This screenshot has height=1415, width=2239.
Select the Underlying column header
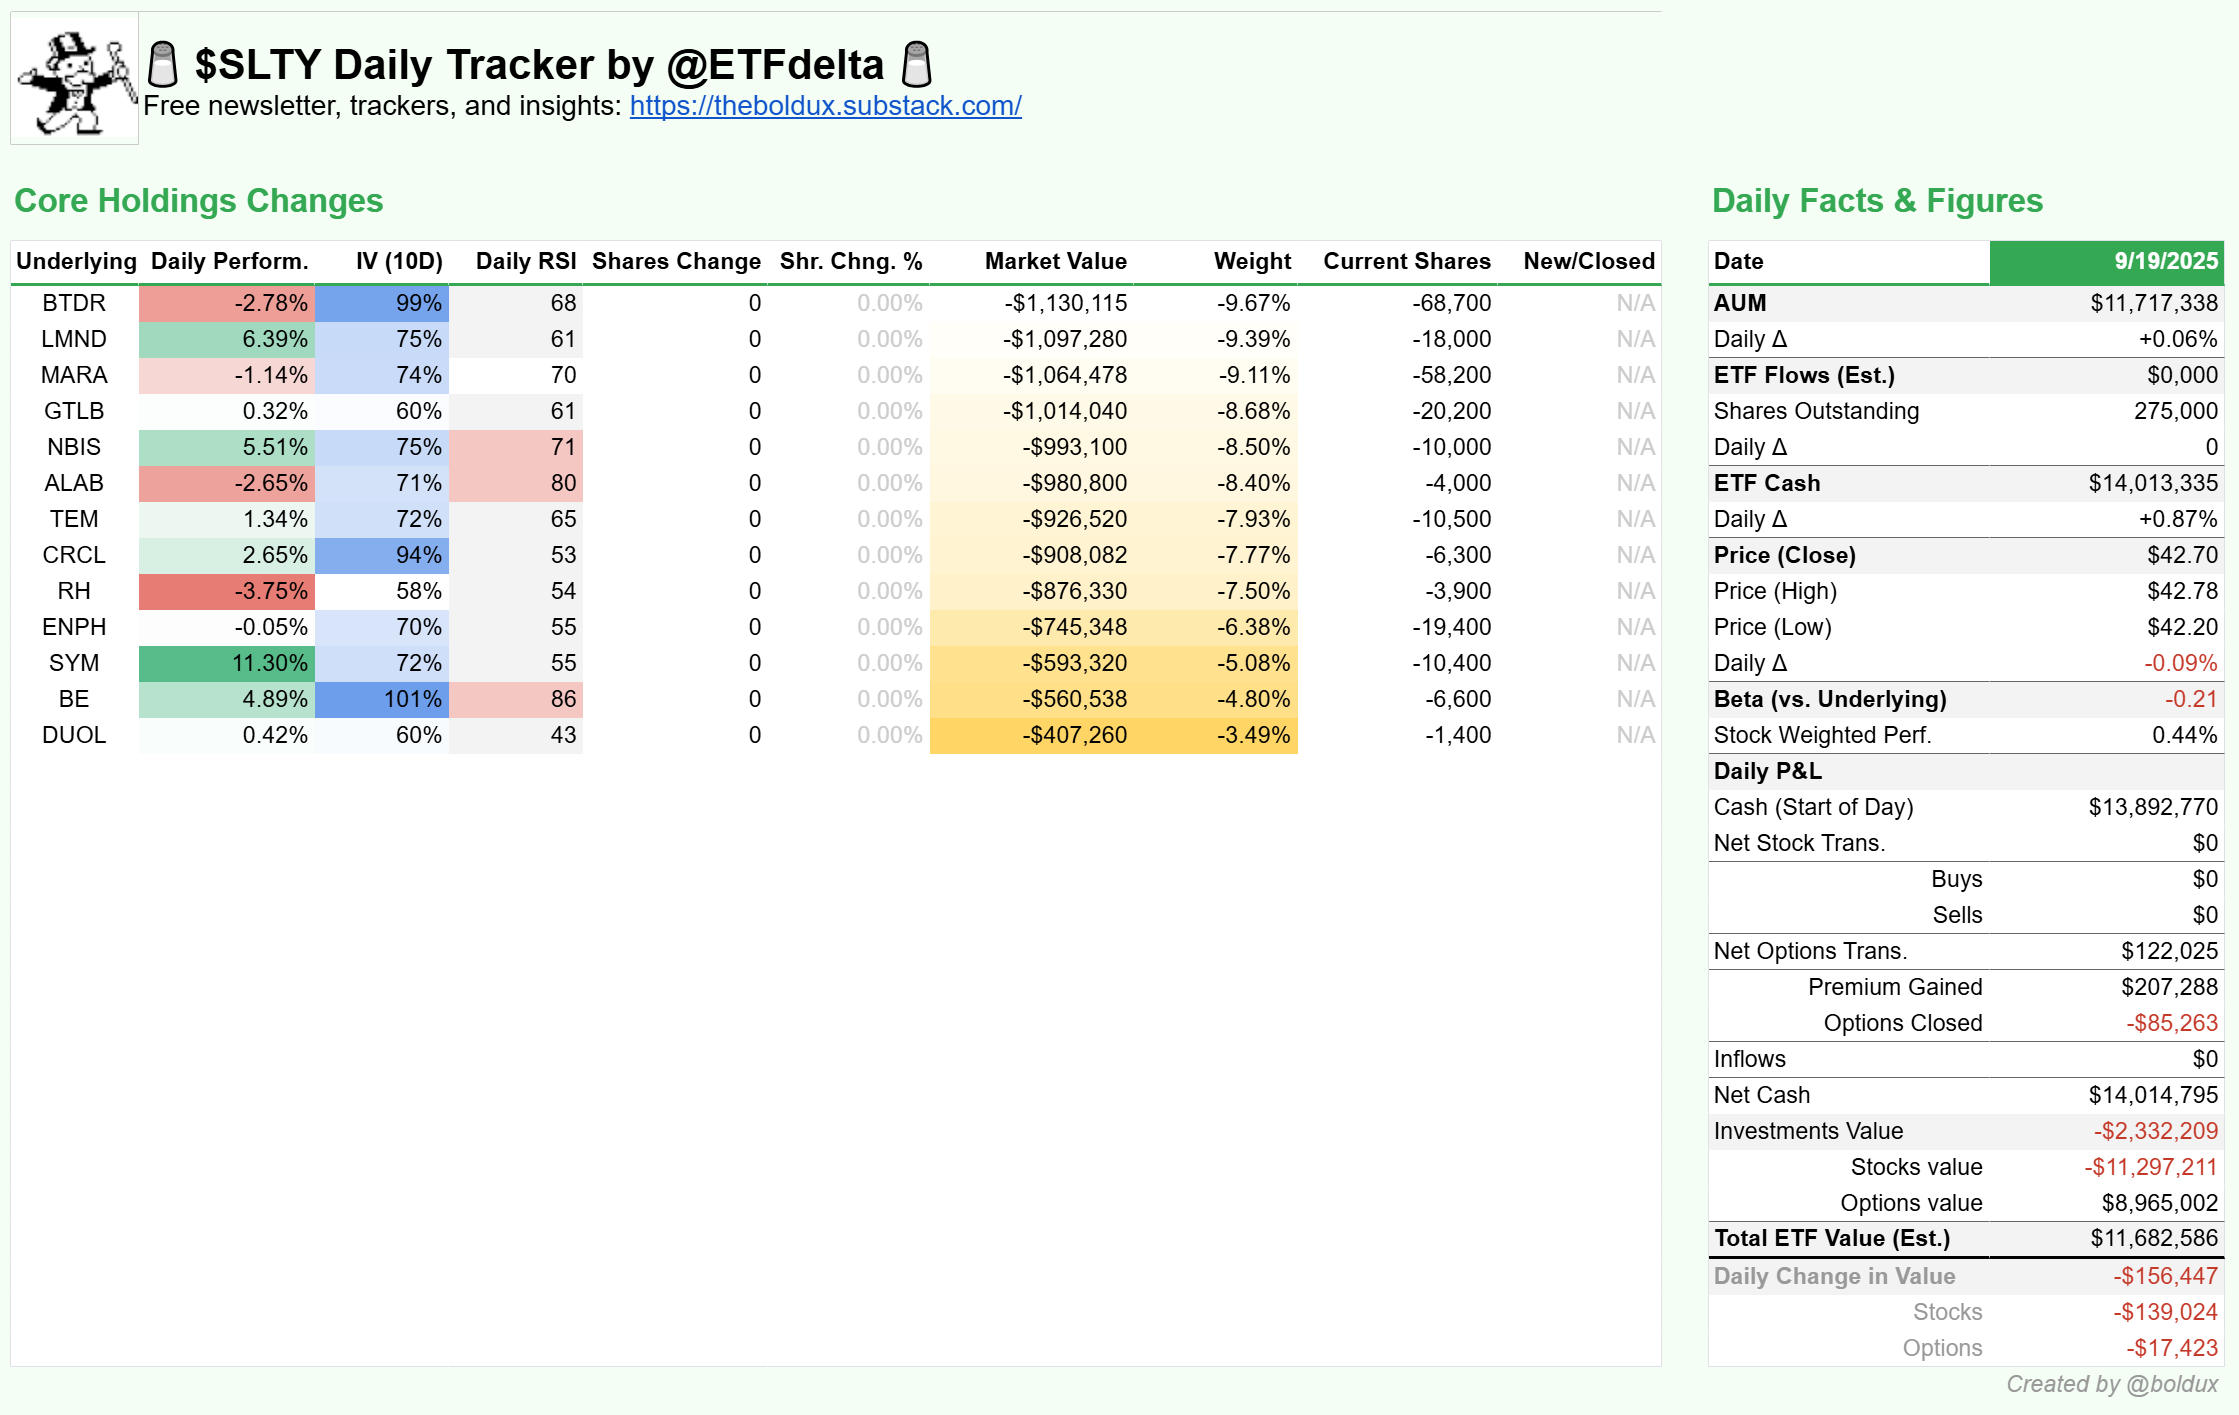click(76, 261)
